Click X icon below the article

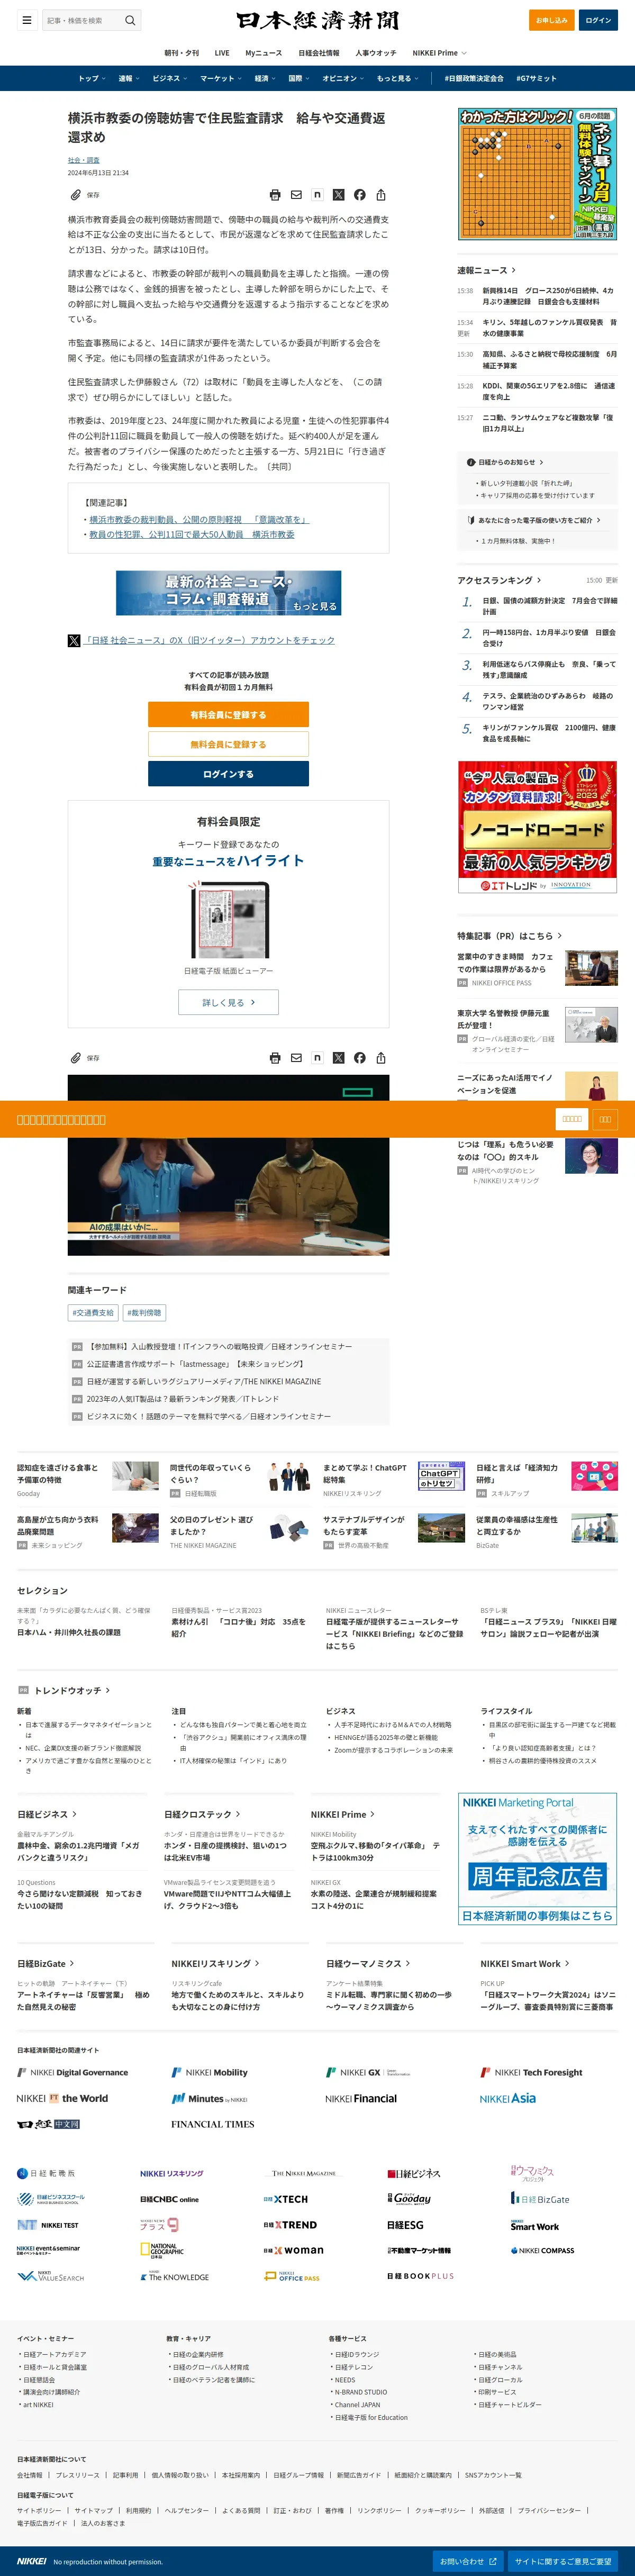click(x=338, y=1057)
